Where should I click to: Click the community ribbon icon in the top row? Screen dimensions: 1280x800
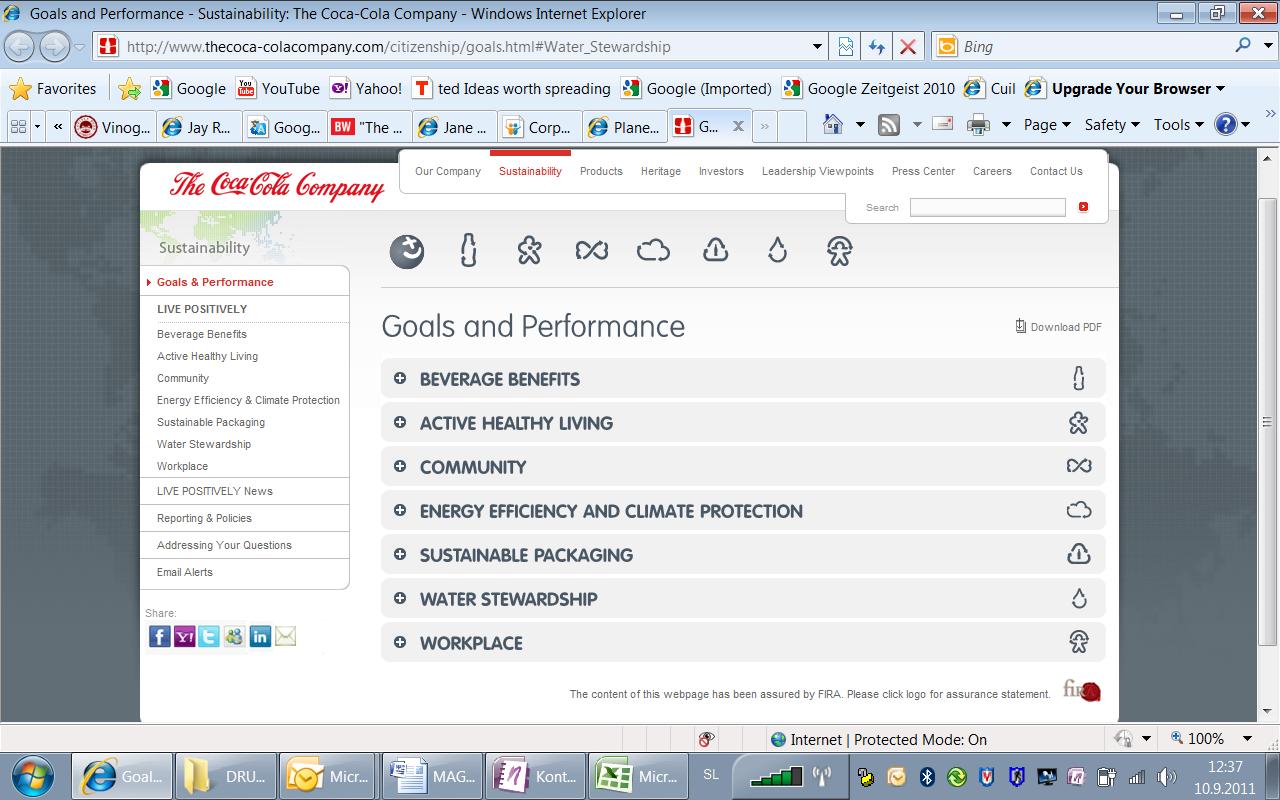point(592,250)
